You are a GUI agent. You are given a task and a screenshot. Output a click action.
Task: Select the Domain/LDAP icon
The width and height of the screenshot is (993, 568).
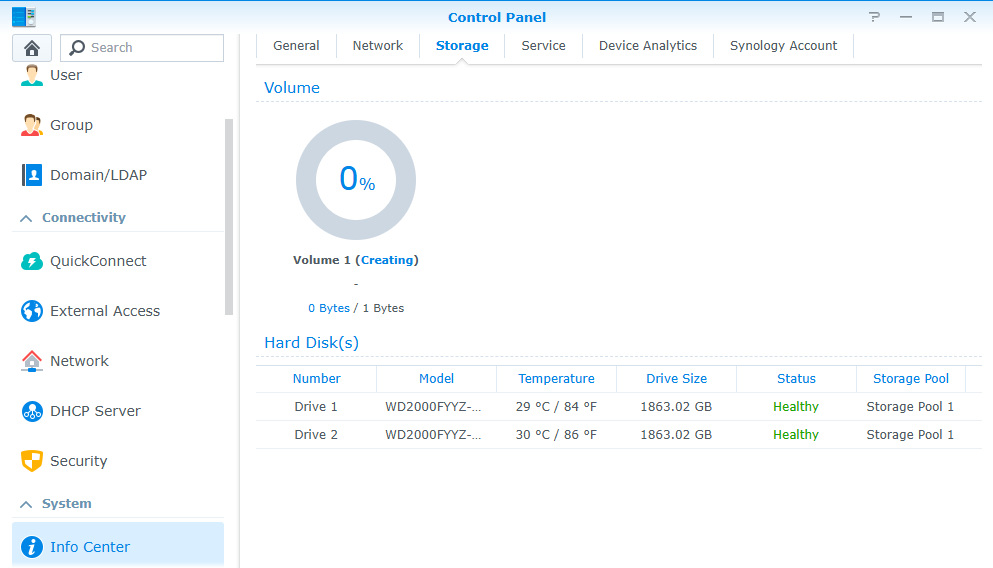pos(32,175)
